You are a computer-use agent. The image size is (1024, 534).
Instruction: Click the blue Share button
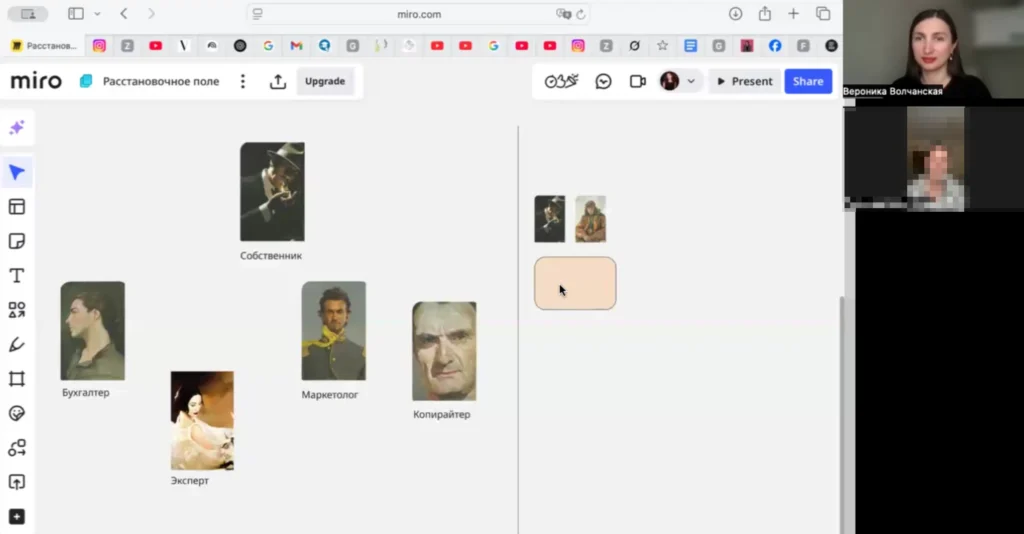click(808, 81)
